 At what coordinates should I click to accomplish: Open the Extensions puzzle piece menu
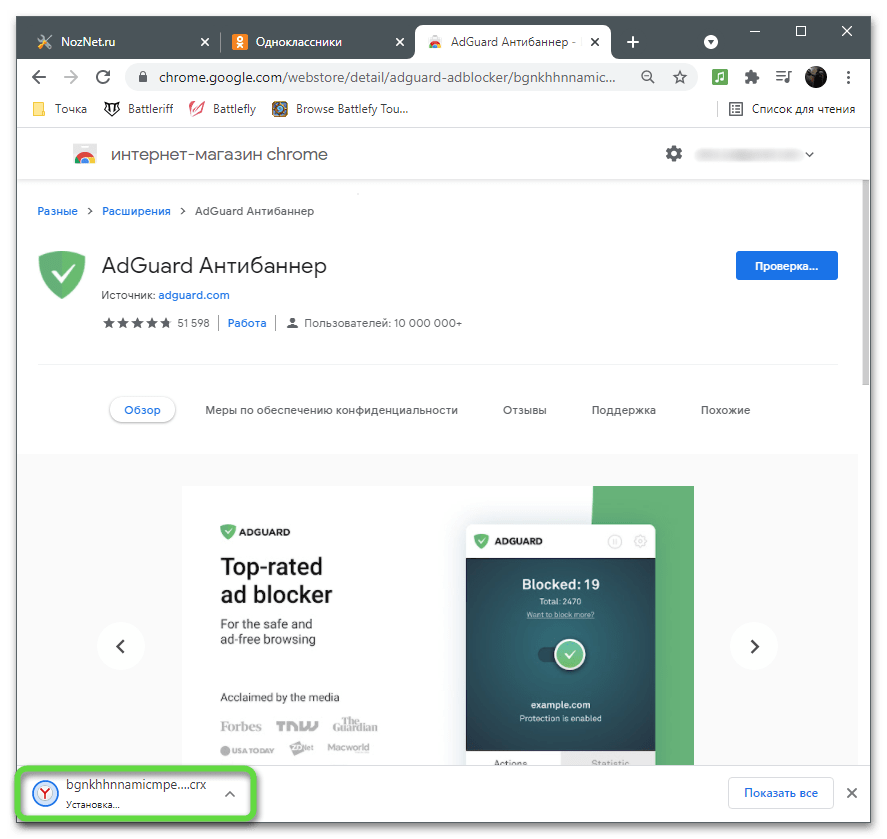751,77
